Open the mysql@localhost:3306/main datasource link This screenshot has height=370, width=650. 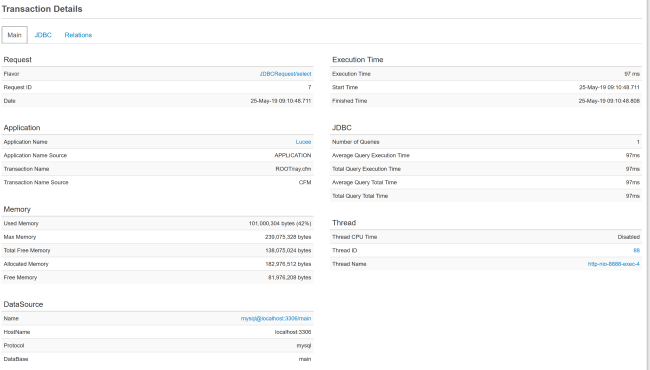[276, 319]
